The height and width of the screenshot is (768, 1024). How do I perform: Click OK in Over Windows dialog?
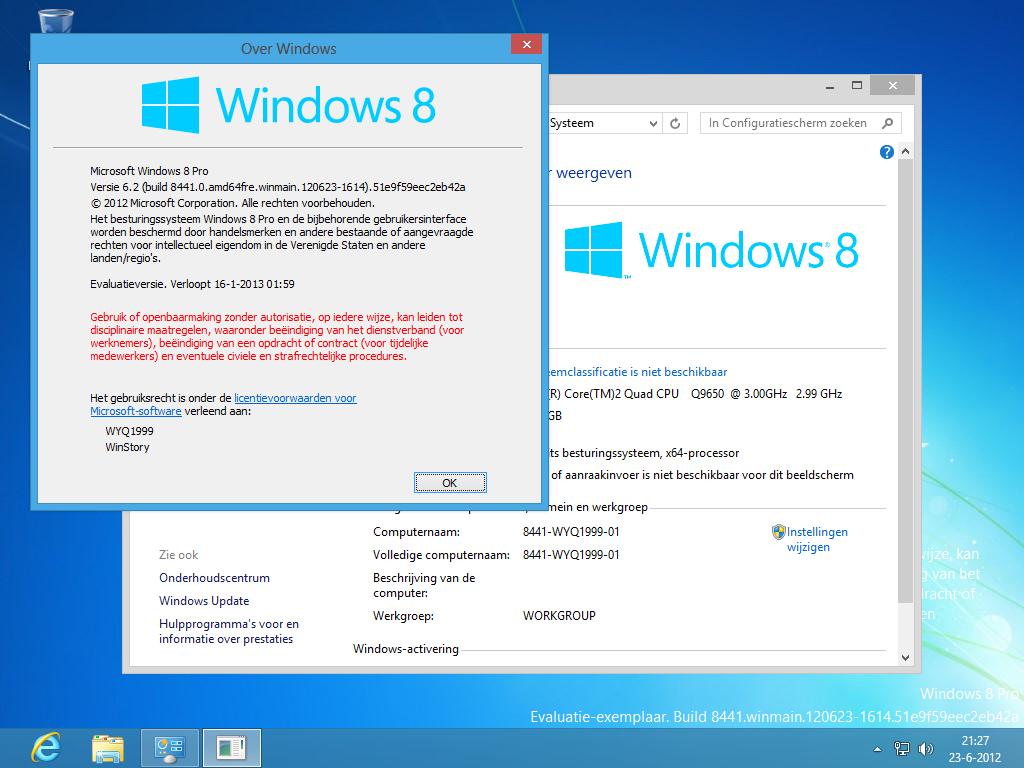[x=450, y=483]
